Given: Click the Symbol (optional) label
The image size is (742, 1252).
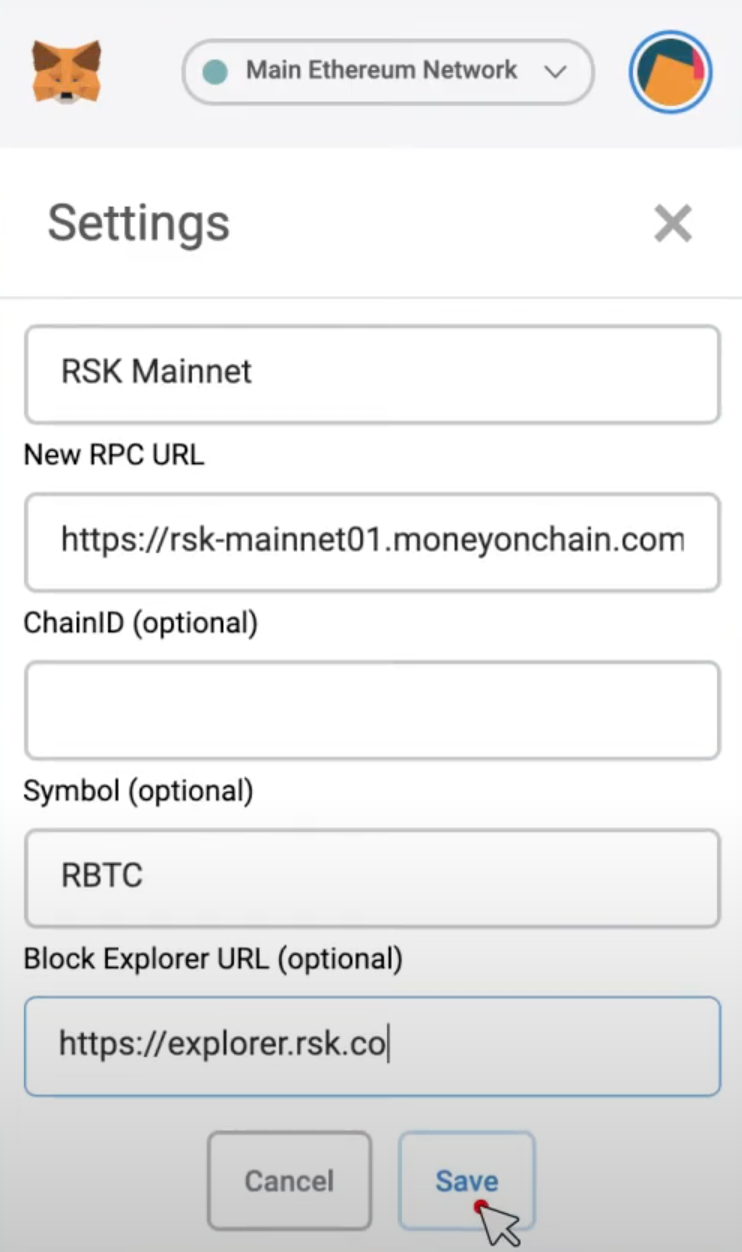Looking at the screenshot, I should 139,791.
